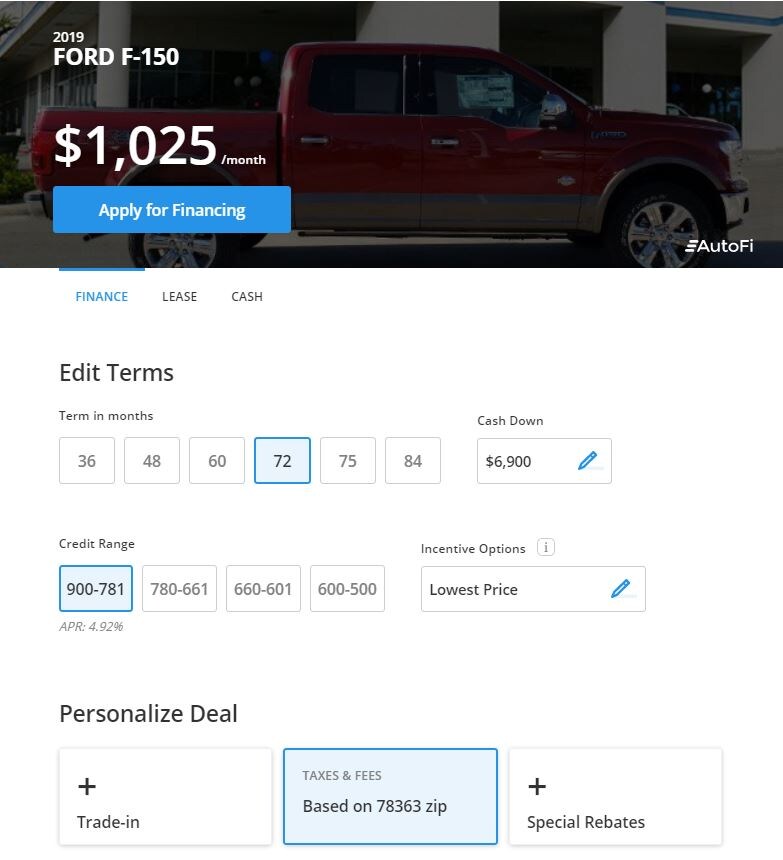The height and width of the screenshot is (860, 783).
Task: Open Incentive Options info icon
Action: click(546, 547)
